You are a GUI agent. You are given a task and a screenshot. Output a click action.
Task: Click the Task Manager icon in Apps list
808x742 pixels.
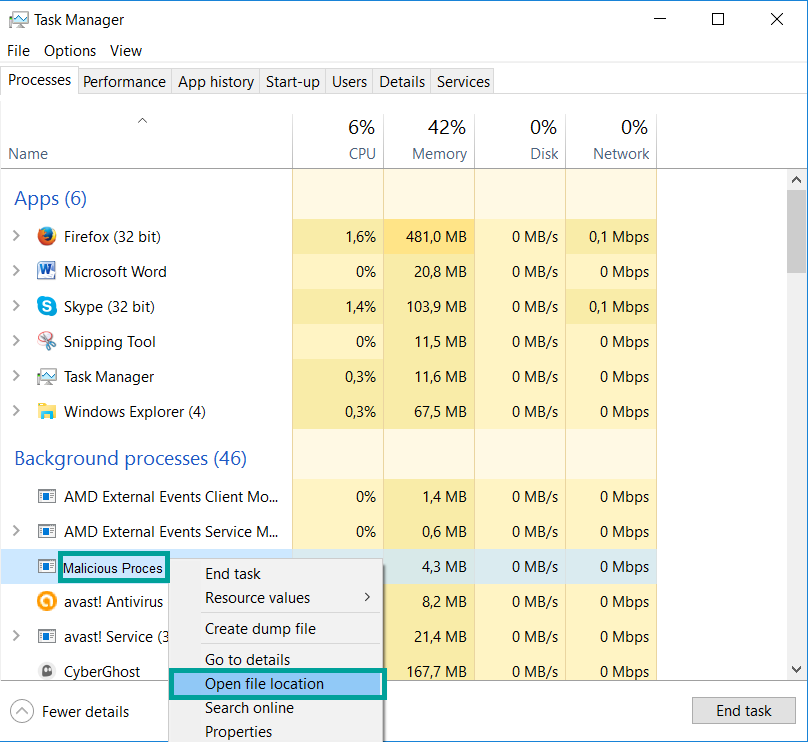pos(46,377)
